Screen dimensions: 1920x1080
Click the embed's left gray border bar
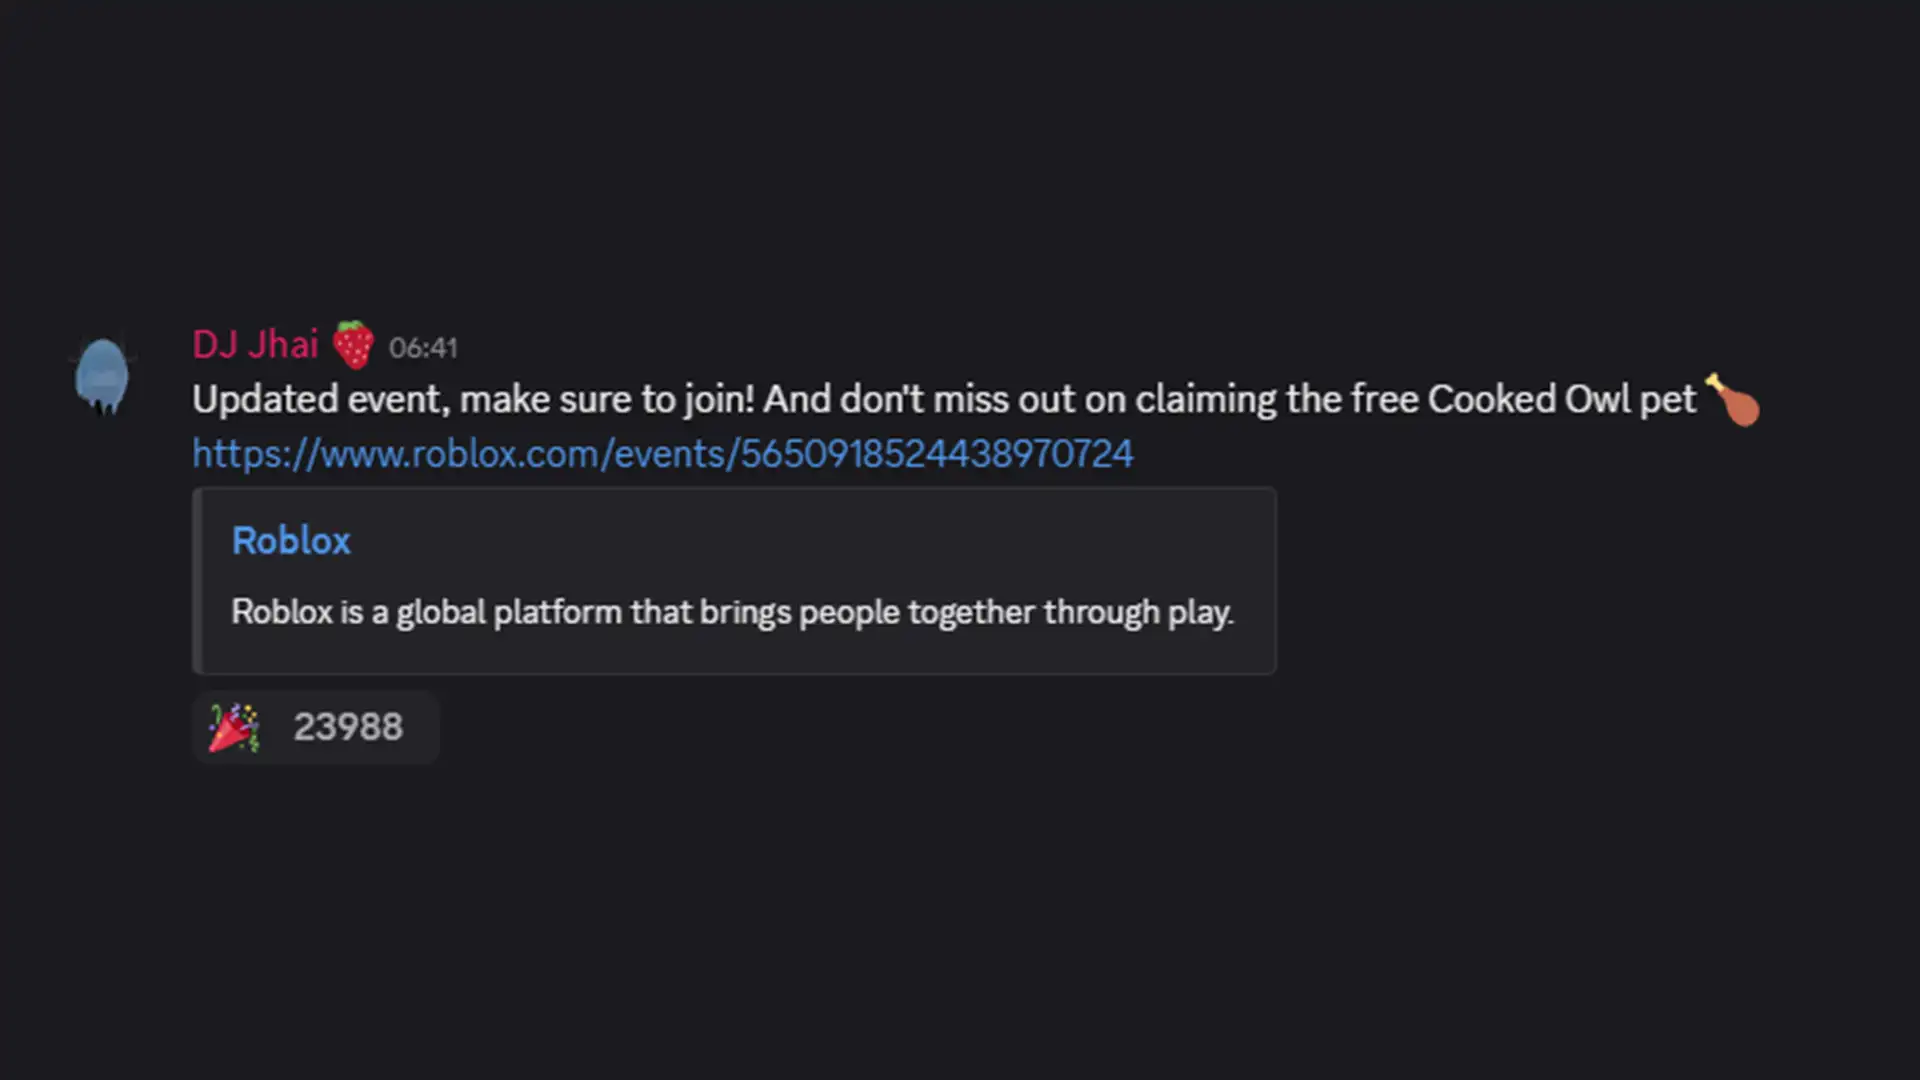(197, 581)
